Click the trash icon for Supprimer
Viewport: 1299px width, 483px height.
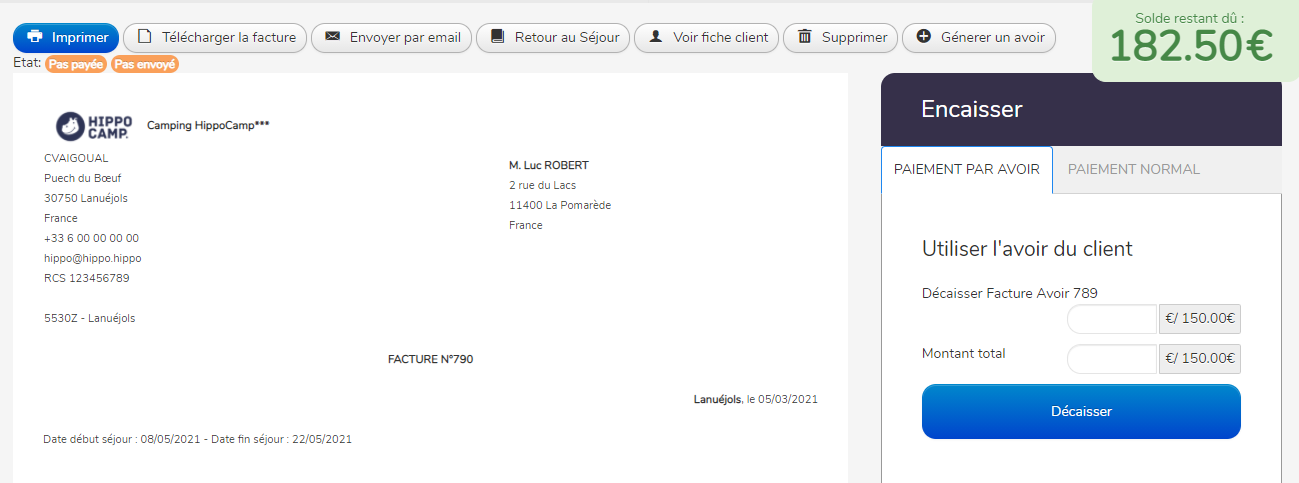[805, 38]
